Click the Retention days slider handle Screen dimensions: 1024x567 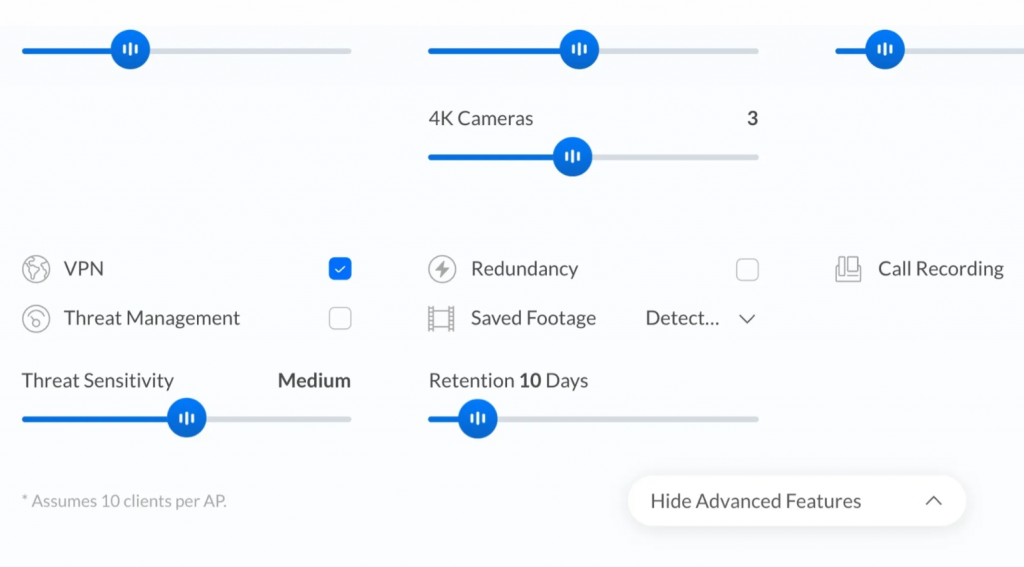[478, 418]
